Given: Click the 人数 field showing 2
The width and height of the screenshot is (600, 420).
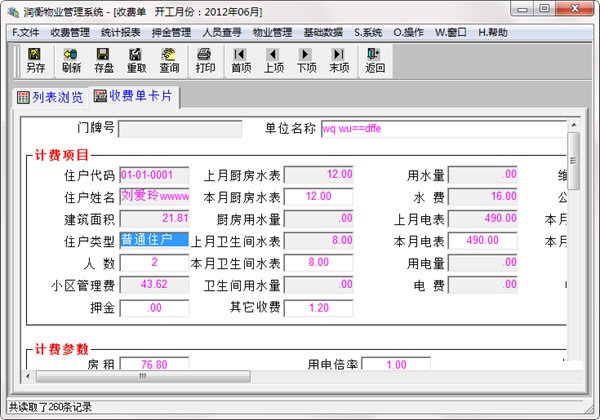Looking at the screenshot, I should coord(154,262).
